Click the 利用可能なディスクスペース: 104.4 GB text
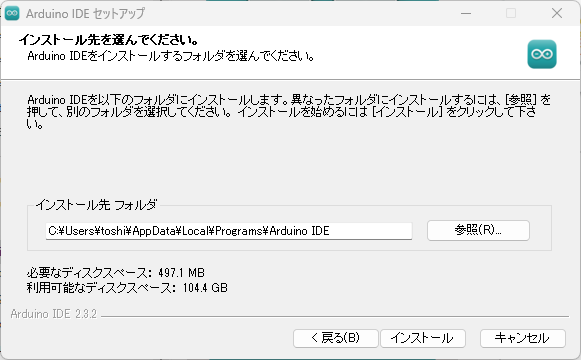 click(127, 288)
